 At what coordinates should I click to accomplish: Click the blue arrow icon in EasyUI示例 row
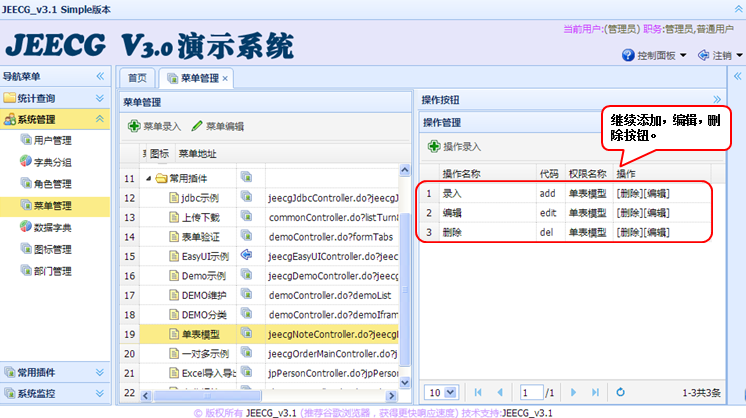pos(246,255)
